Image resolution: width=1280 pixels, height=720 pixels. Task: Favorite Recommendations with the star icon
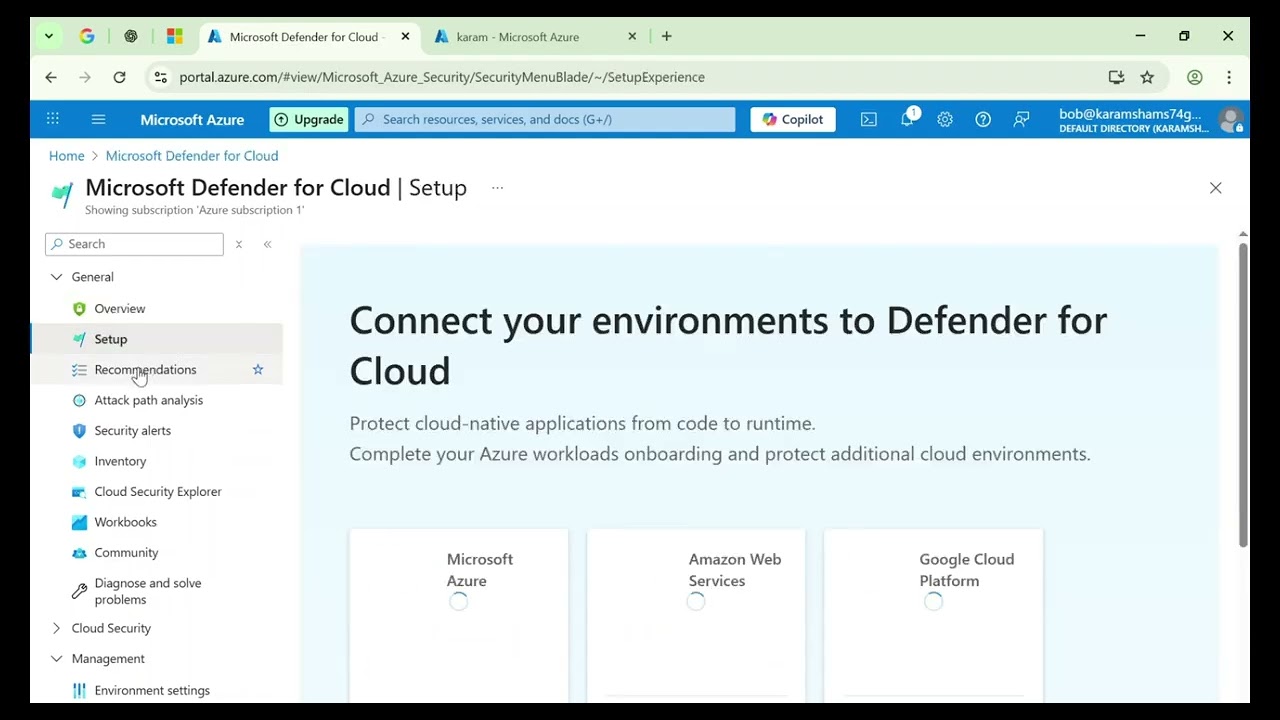[x=258, y=370]
